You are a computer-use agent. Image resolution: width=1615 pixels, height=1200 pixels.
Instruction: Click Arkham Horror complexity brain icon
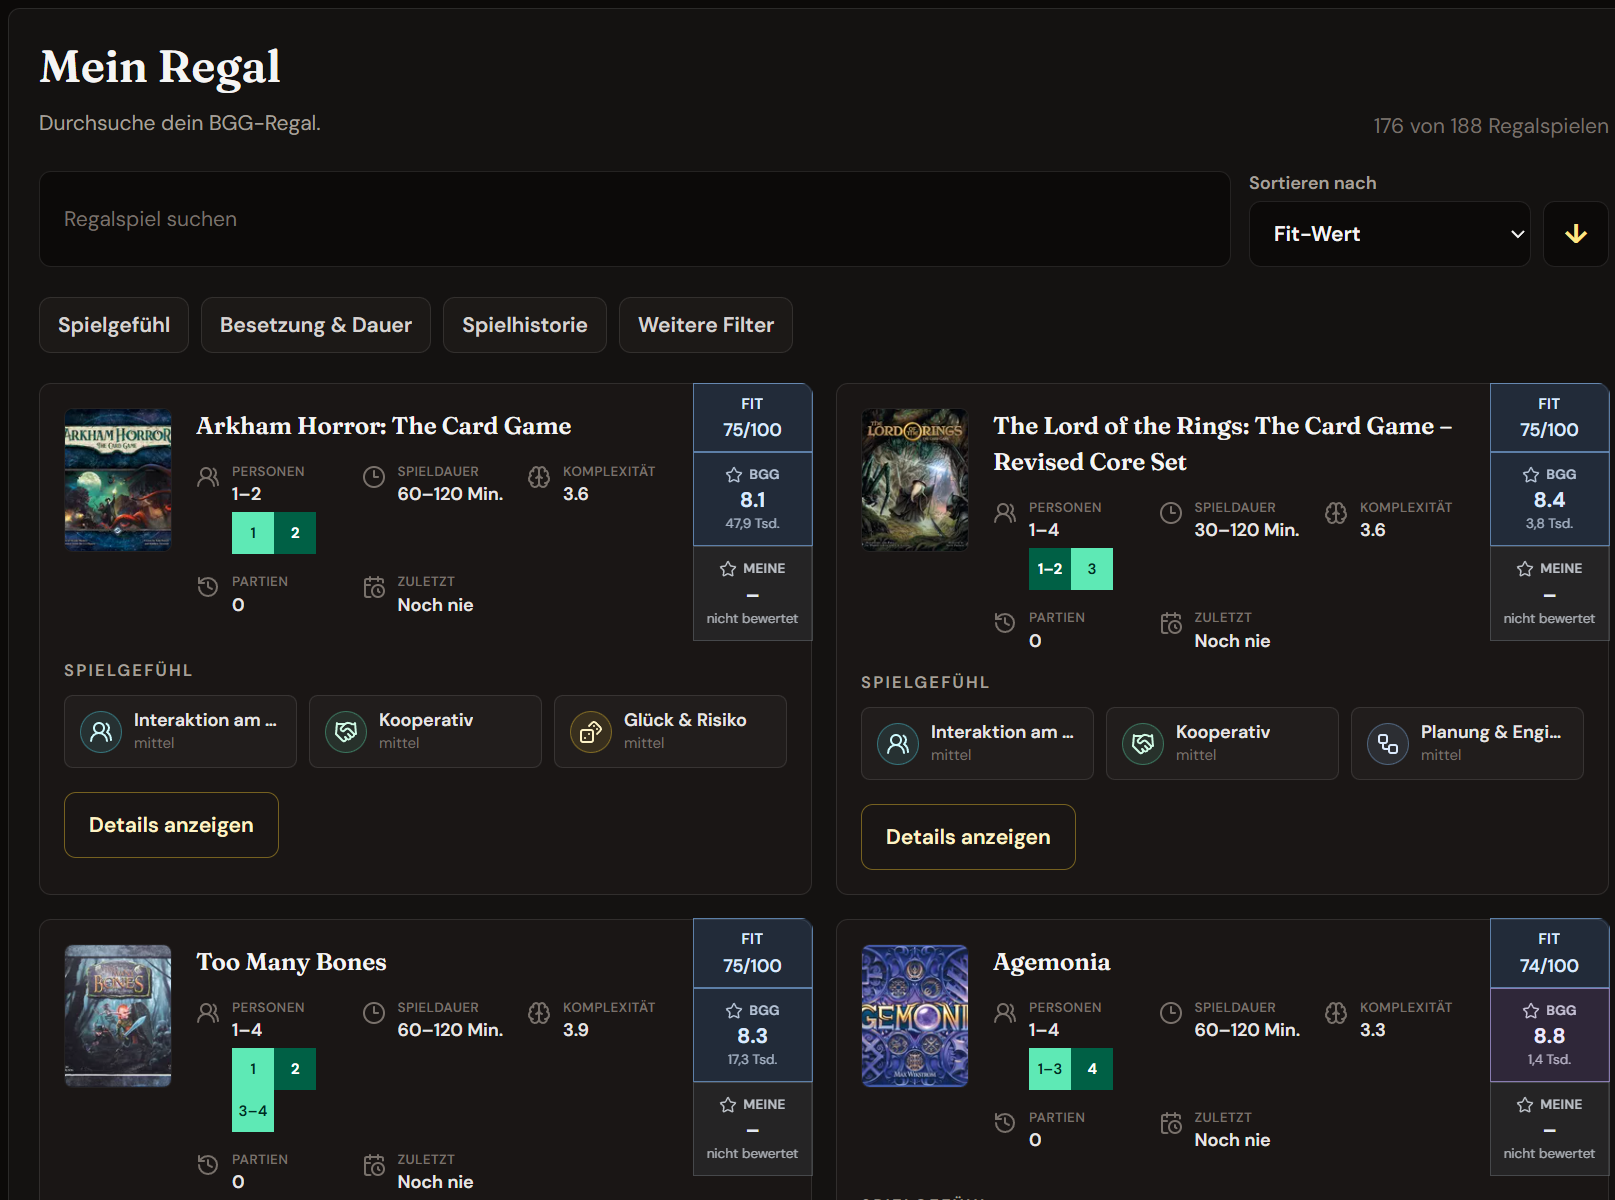(539, 477)
